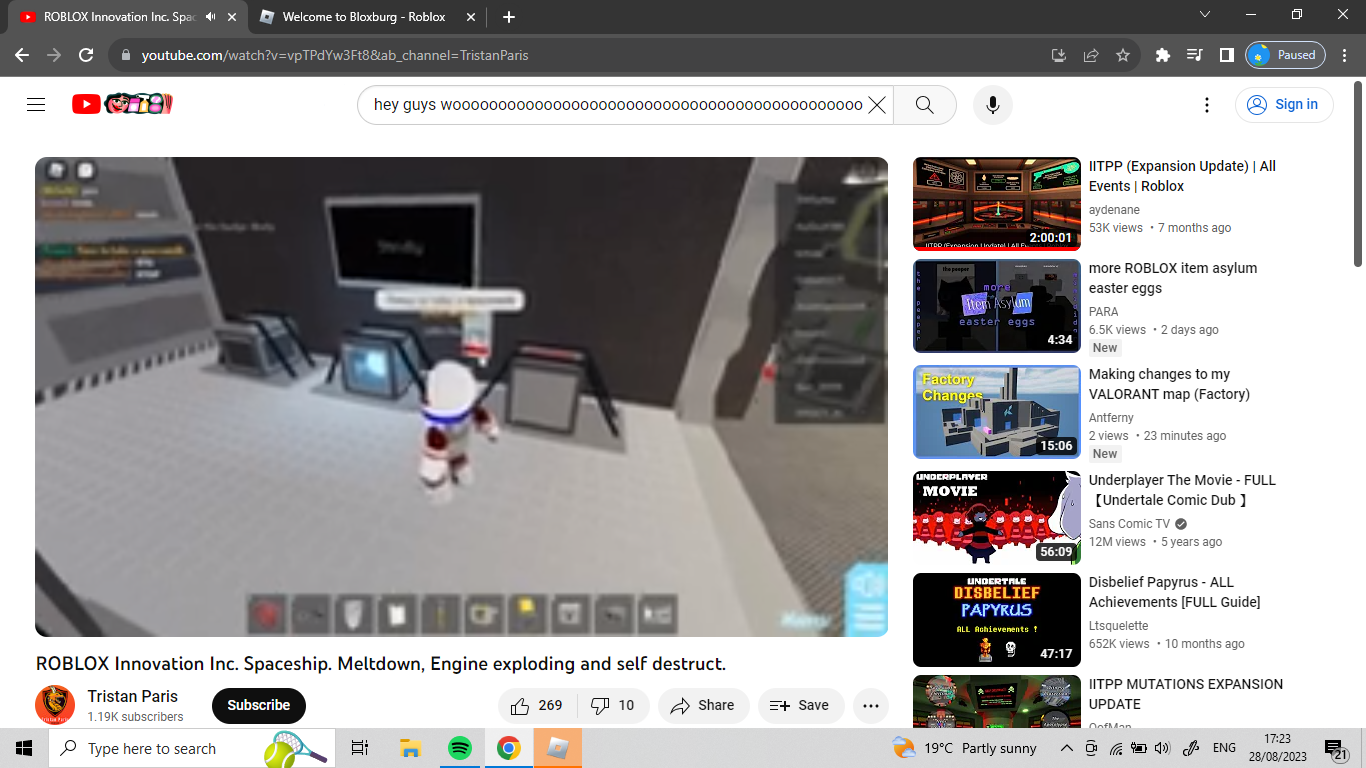Start voice search with the microphone
This screenshot has width=1366, height=768.
(x=992, y=105)
